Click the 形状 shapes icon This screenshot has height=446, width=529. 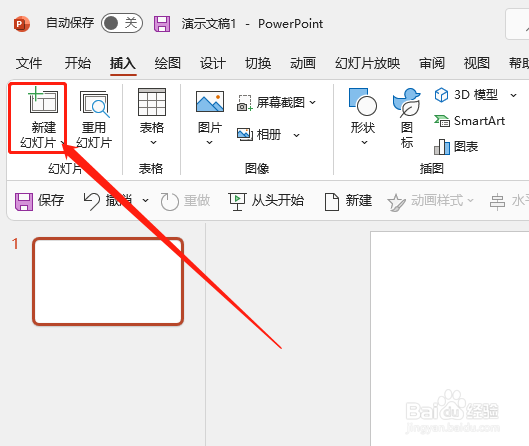click(363, 102)
